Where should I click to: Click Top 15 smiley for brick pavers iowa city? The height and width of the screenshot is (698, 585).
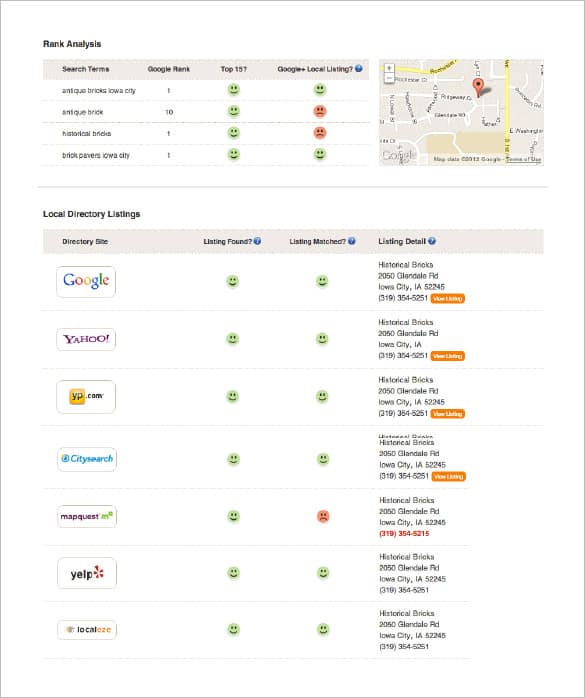click(x=234, y=154)
